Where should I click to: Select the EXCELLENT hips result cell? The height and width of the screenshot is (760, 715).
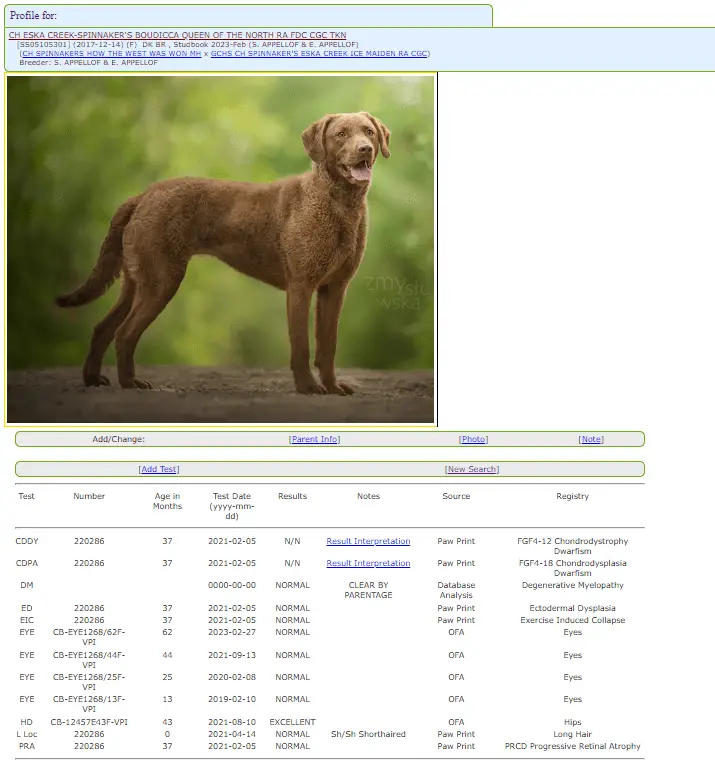click(x=292, y=722)
